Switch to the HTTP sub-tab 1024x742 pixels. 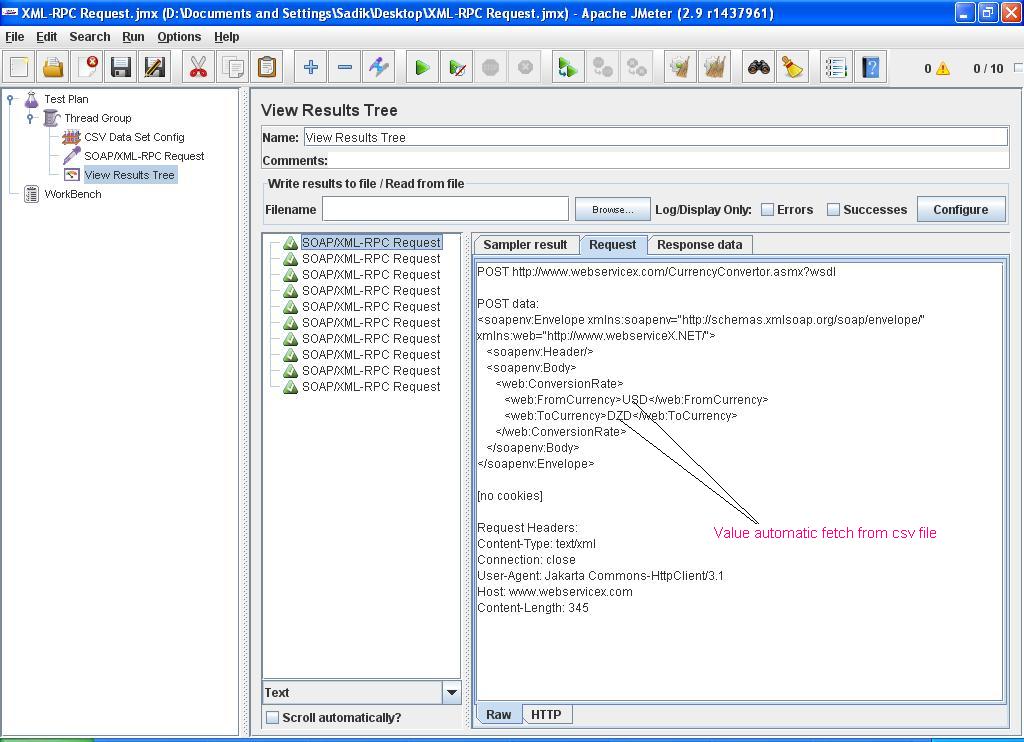[x=546, y=715]
